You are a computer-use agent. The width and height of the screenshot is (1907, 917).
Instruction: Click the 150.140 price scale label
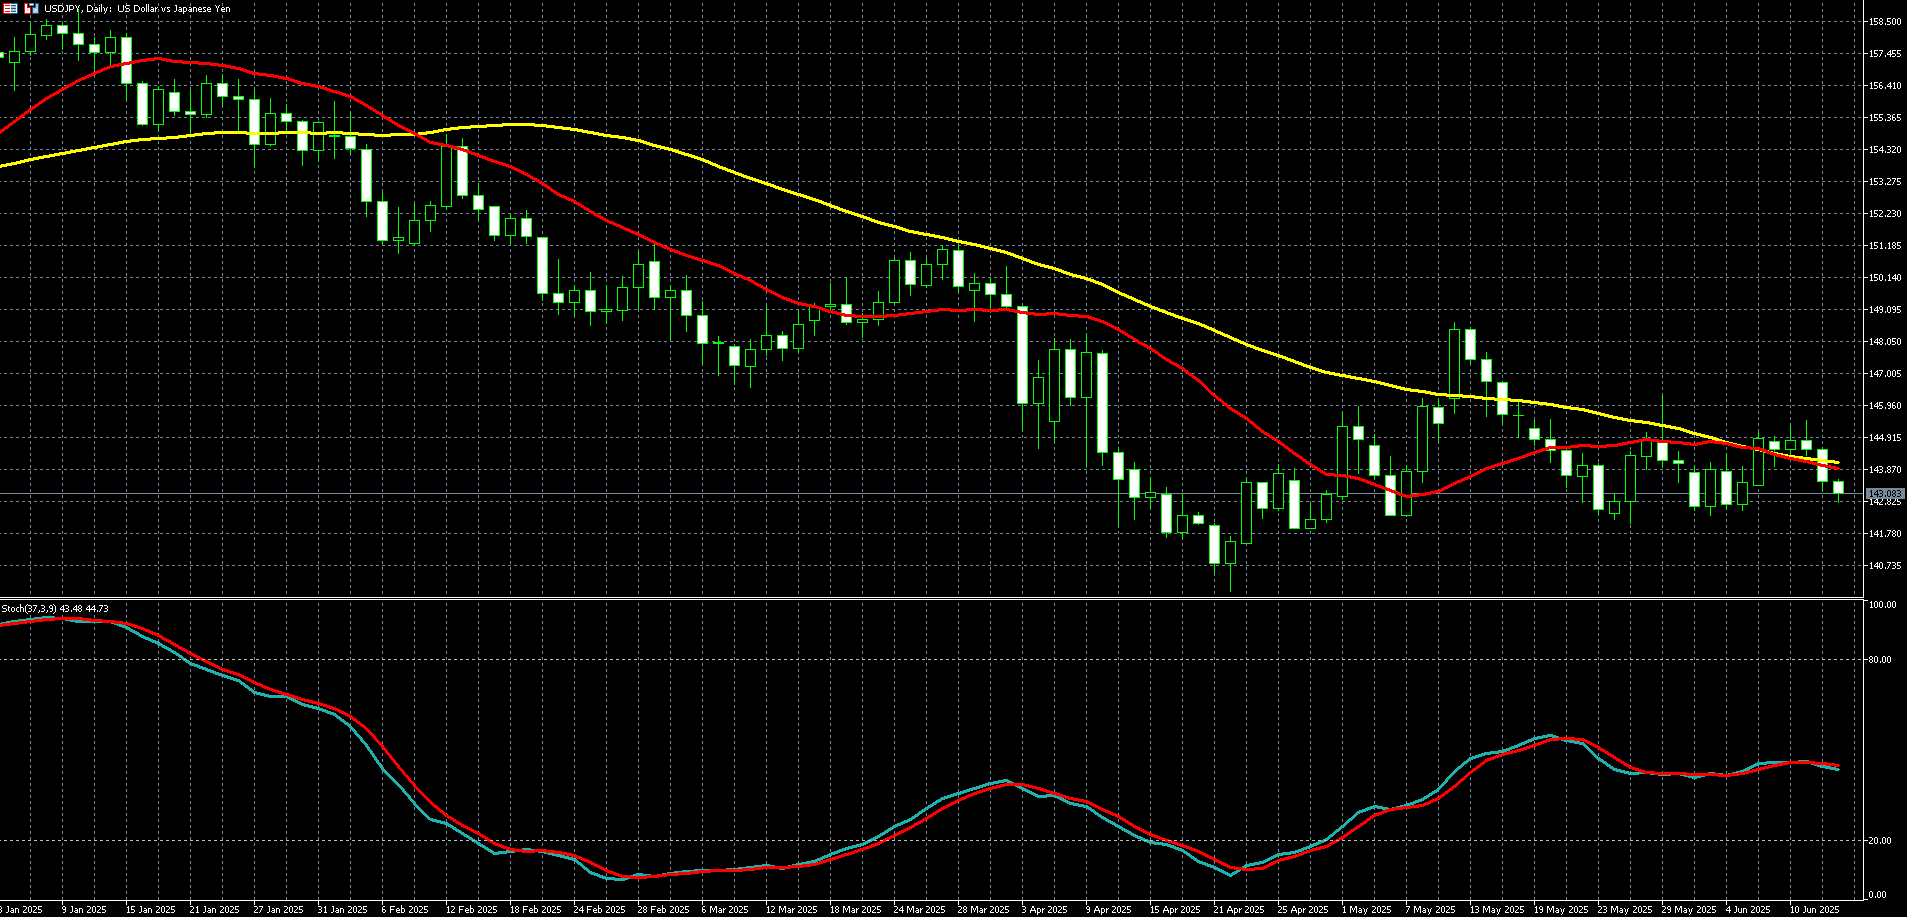click(1885, 277)
